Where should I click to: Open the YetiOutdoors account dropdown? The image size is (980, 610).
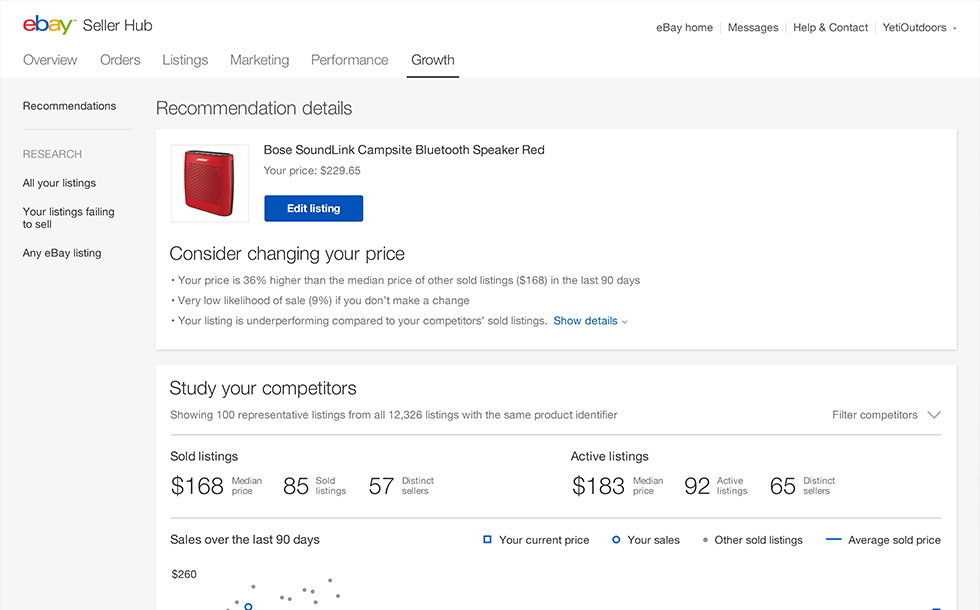click(x=919, y=28)
